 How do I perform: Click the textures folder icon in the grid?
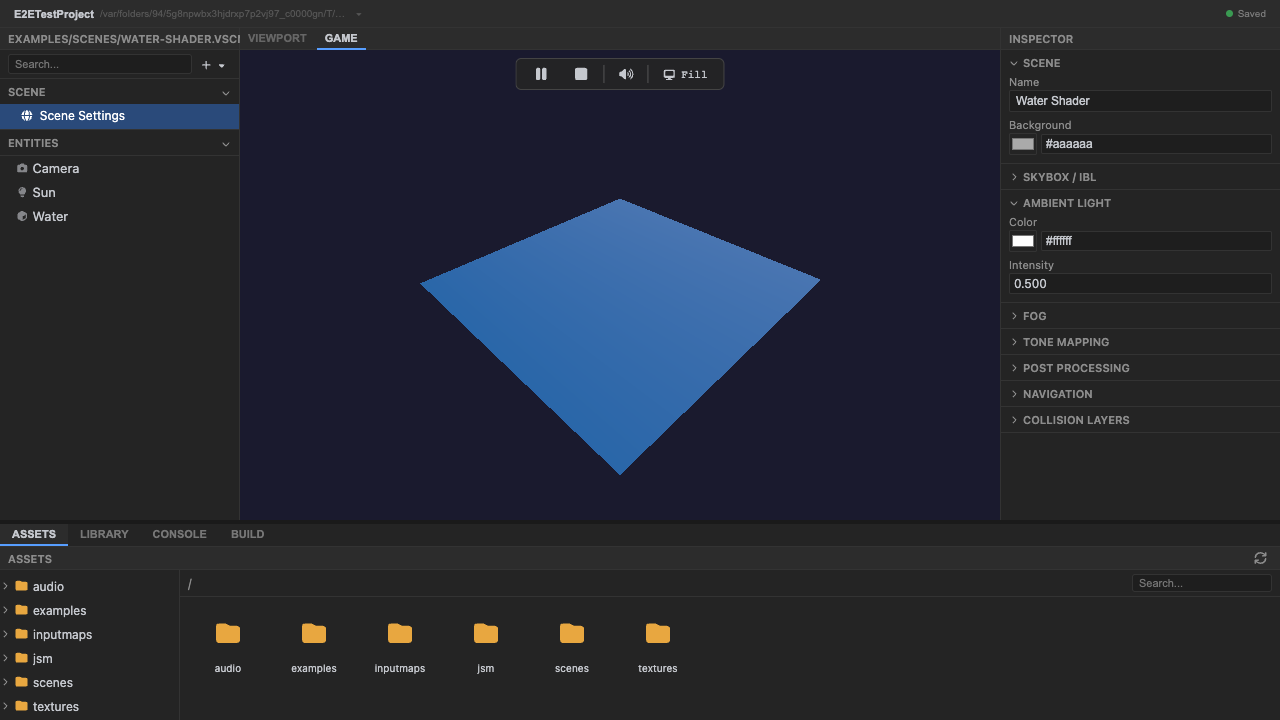(x=658, y=633)
